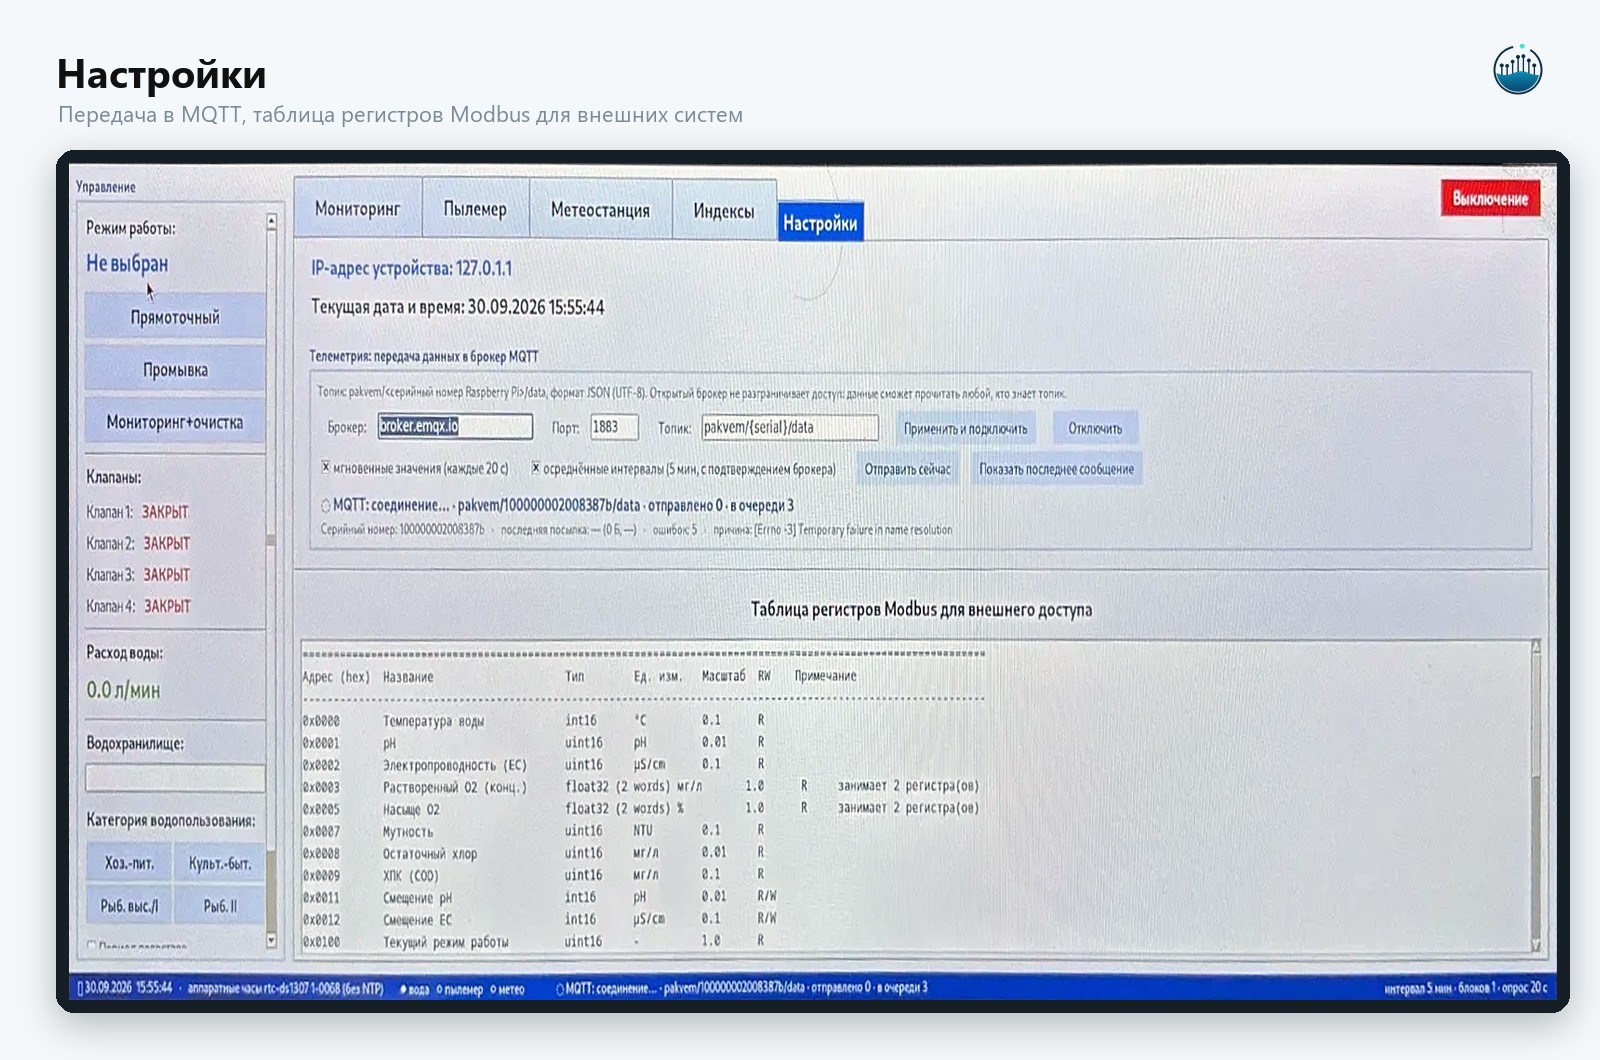Select the Индексы tab
This screenshot has height=1060, width=1600.
pyautogui.click(x=724, y=211)
